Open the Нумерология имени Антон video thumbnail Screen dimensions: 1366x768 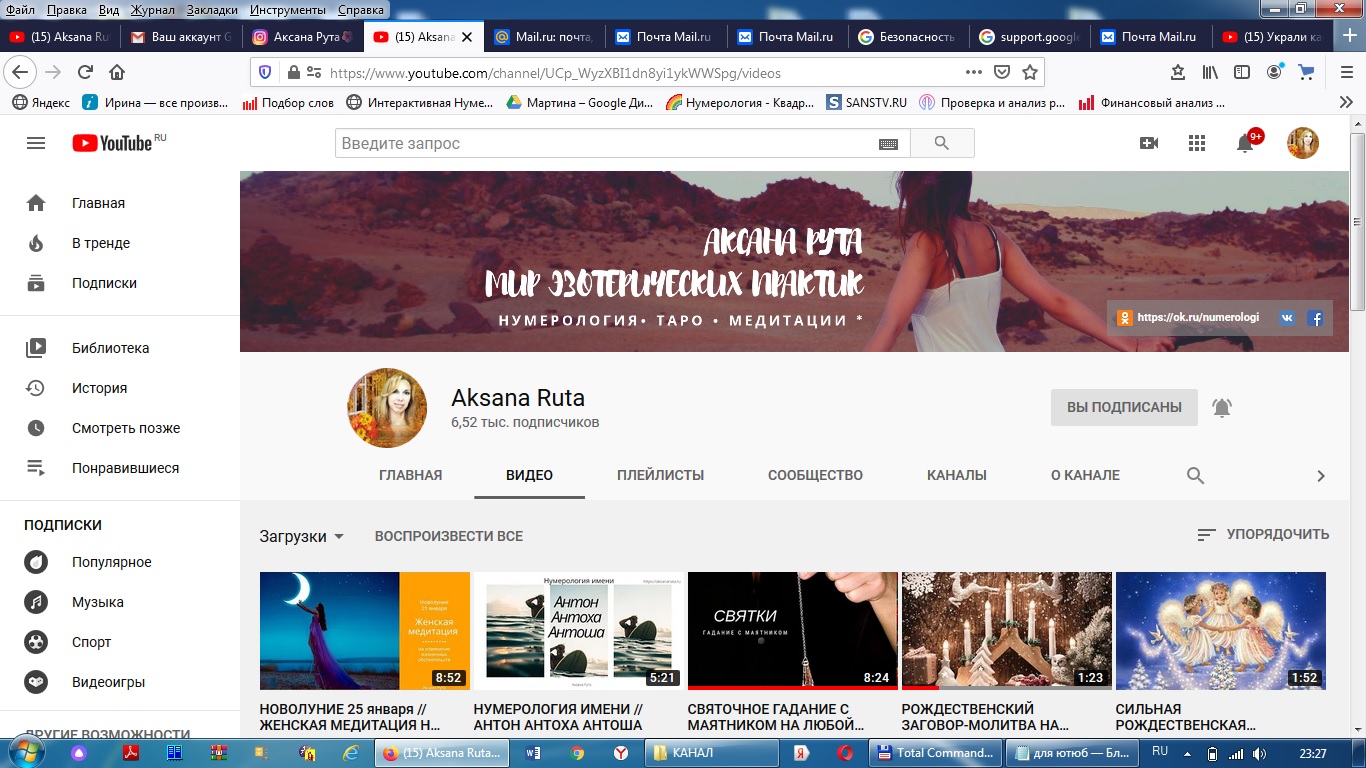click(x=578, y=631)
